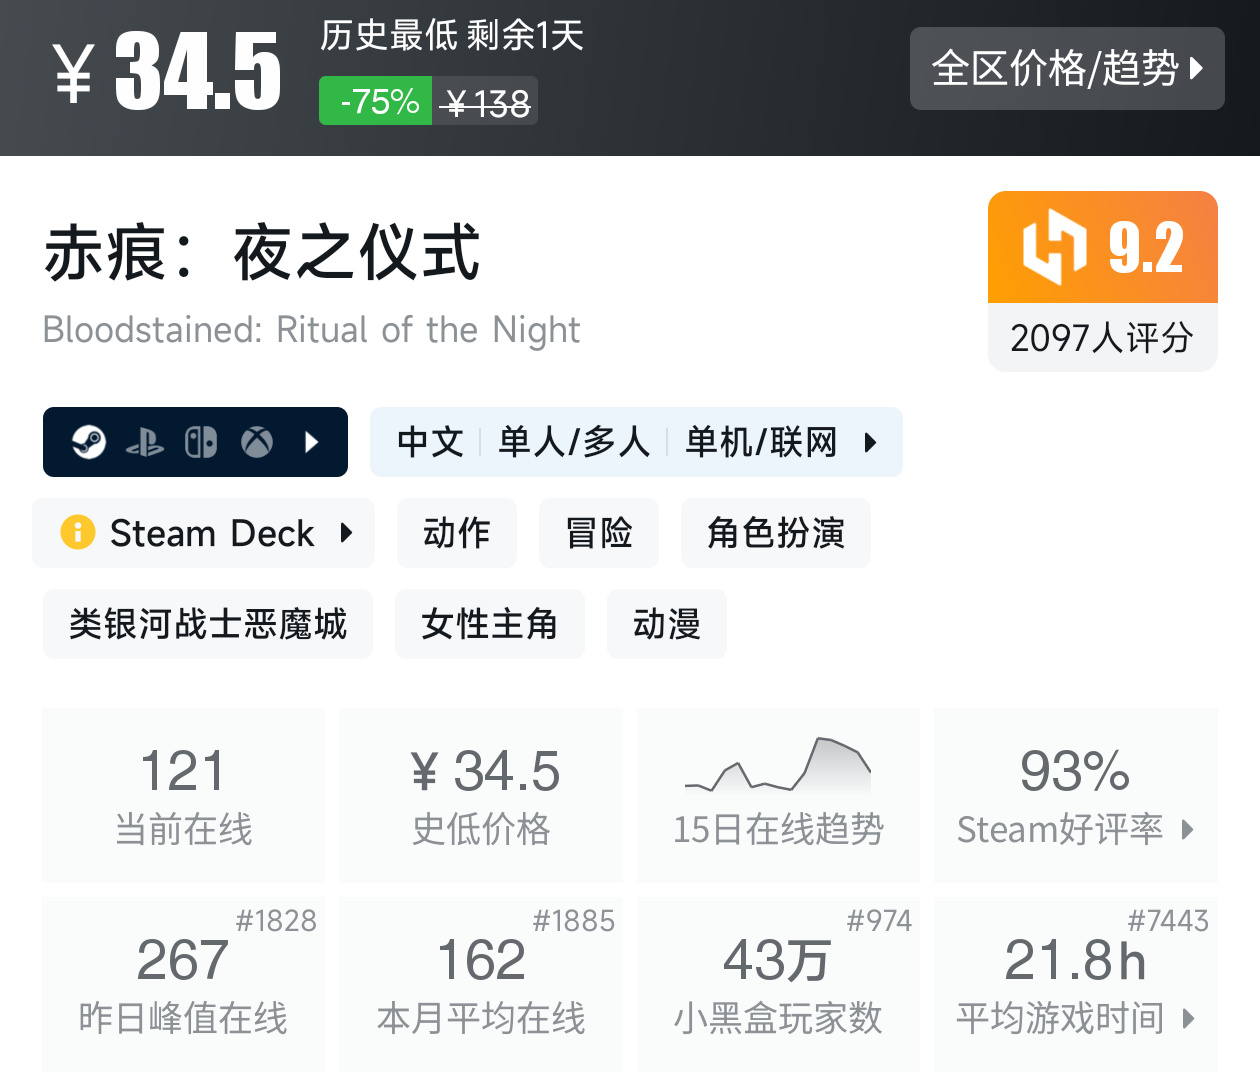The width and height of the screenshot is (1260, 1082).
Task: Click the Nintendo Switch platform icon
Action: click(201, 442)
